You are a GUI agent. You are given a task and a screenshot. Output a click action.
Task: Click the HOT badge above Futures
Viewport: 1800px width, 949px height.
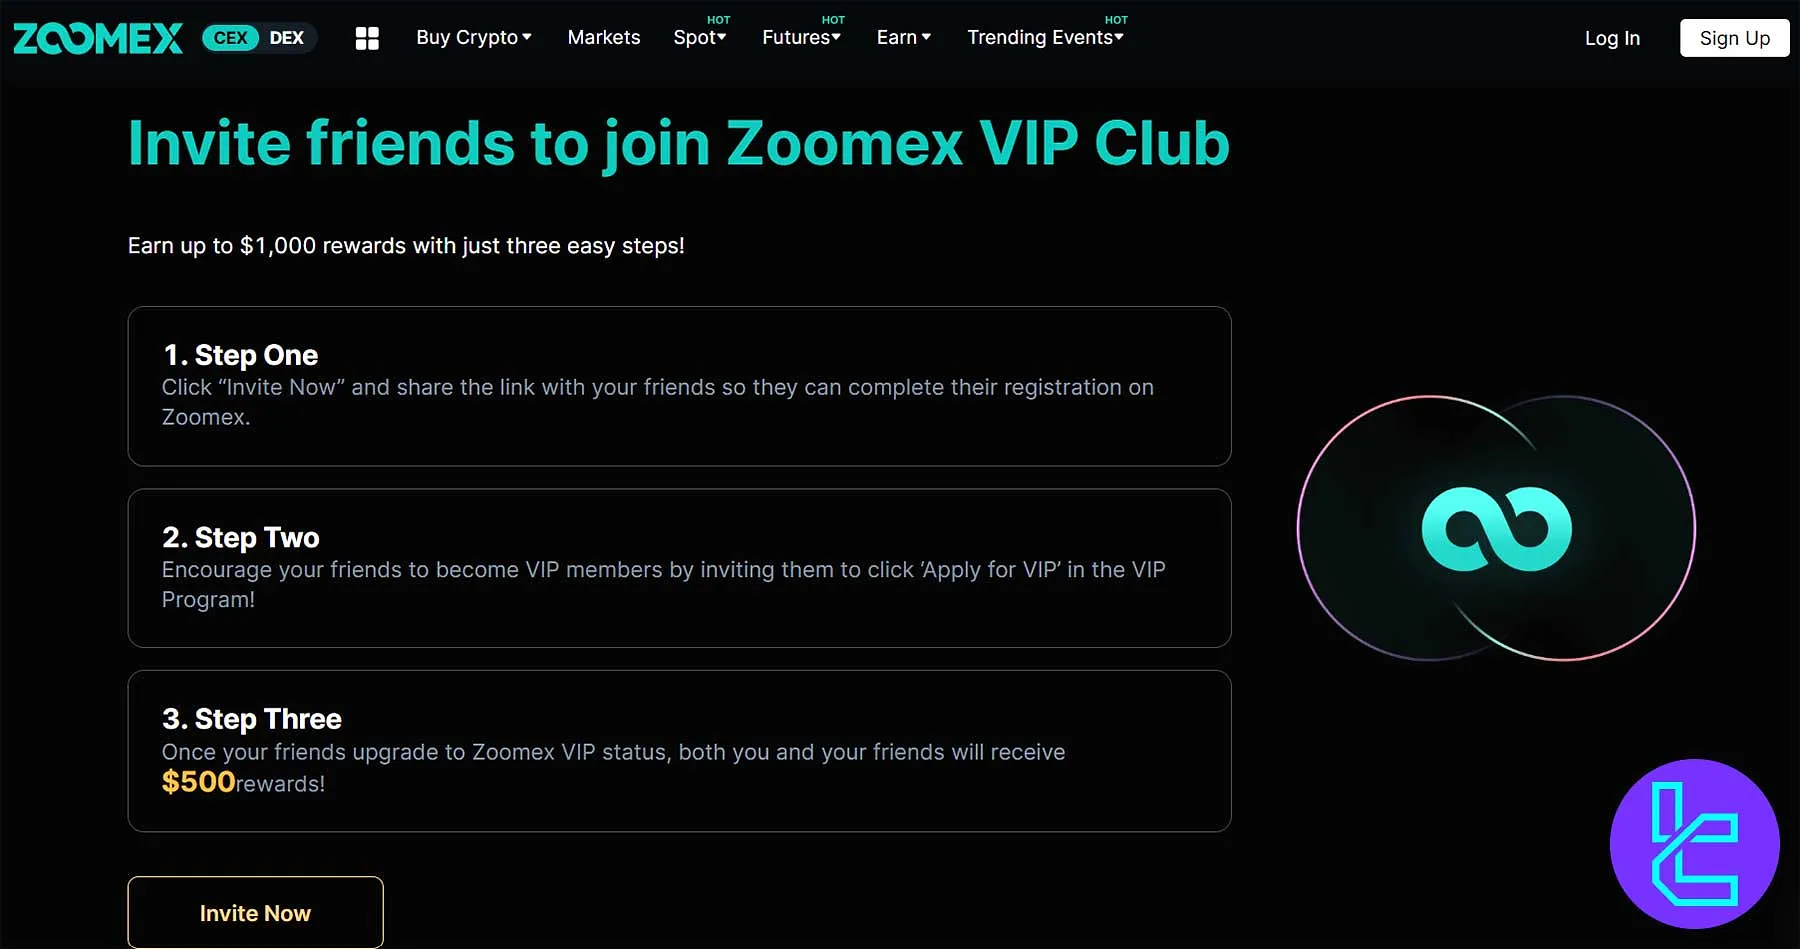(833, 19)
